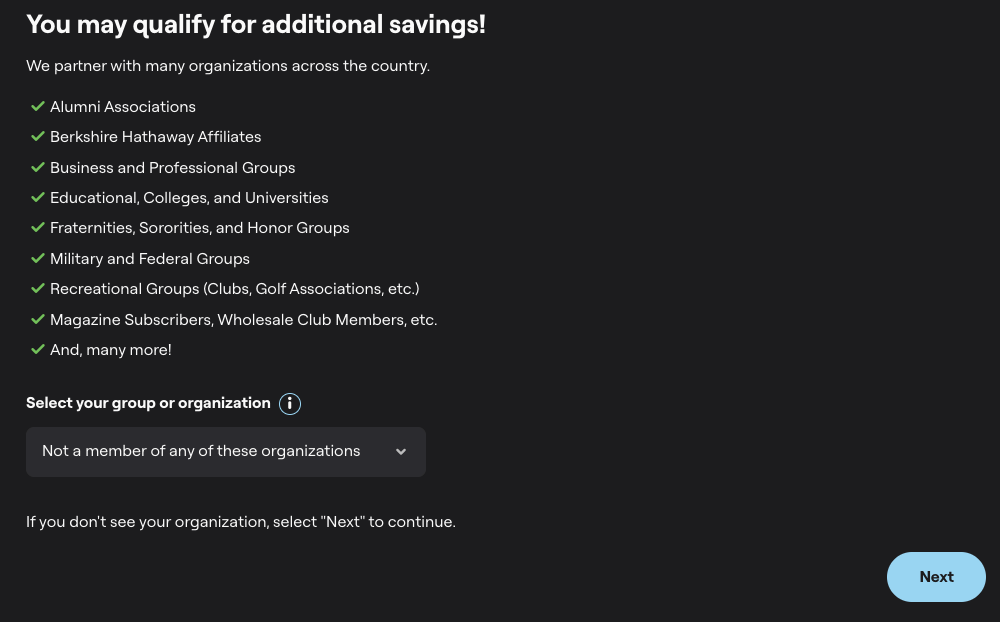Image resolution: width=1000 pixels, height=622 pixels.
Task: Click the info icon beside group label
Action: [x=290, y=404]
